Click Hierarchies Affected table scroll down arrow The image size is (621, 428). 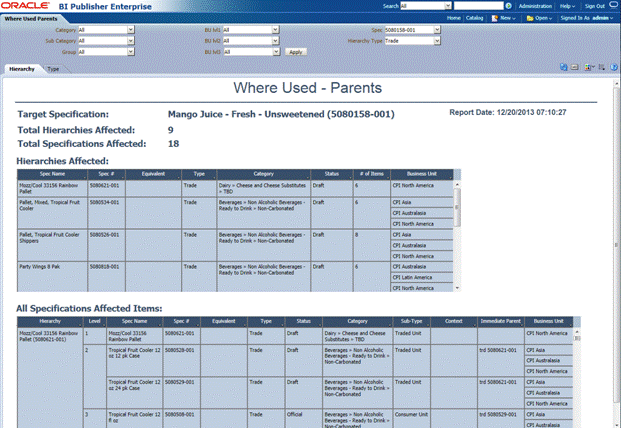pyautogui.click(x=457, y=288)
